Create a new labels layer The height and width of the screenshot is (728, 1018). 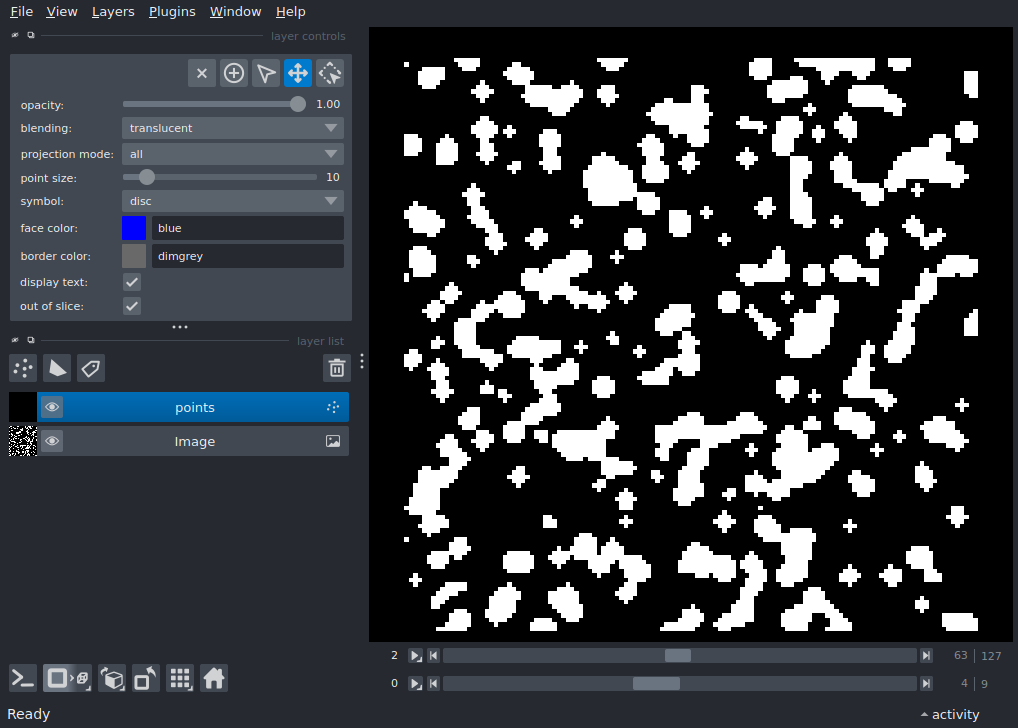tap(91, 368)
